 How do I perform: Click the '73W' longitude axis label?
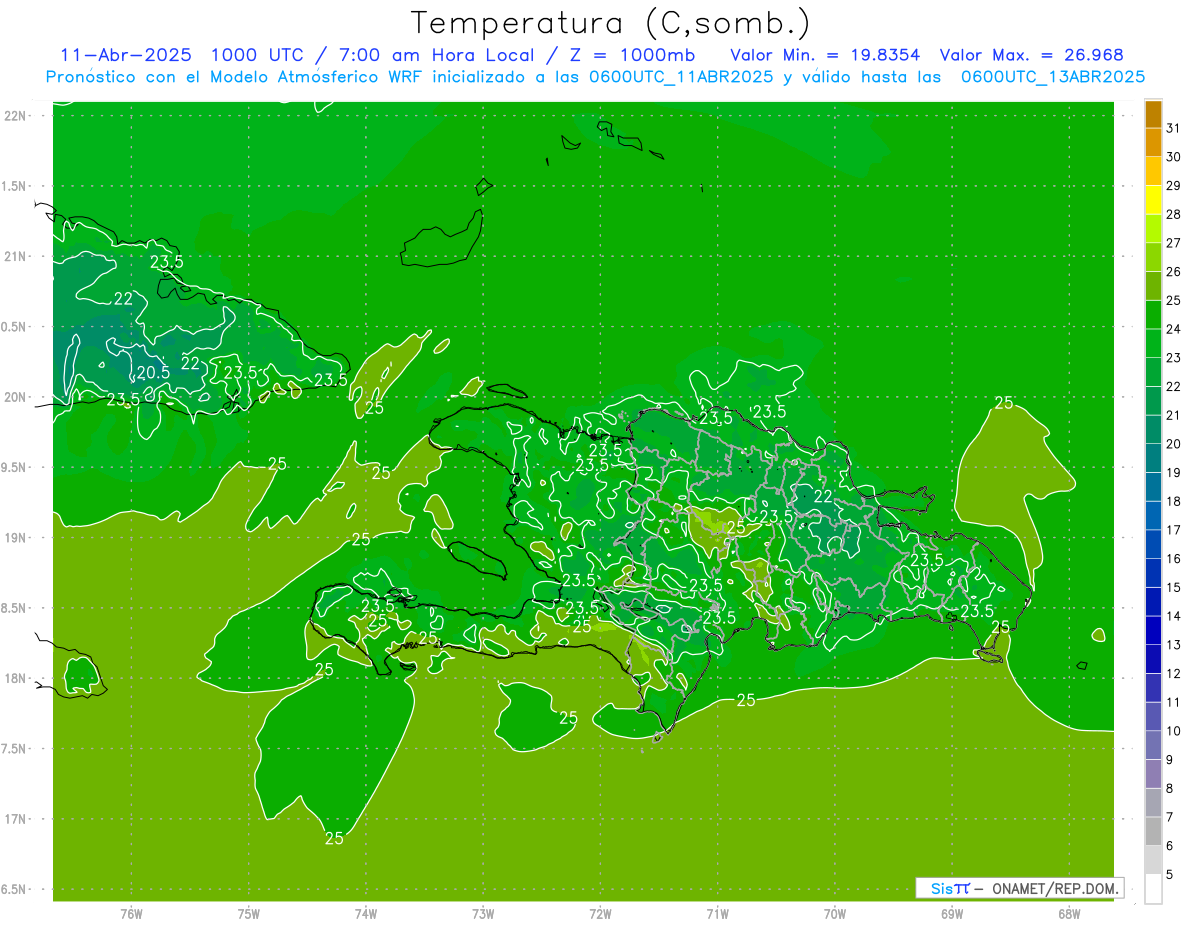point(483,913)
